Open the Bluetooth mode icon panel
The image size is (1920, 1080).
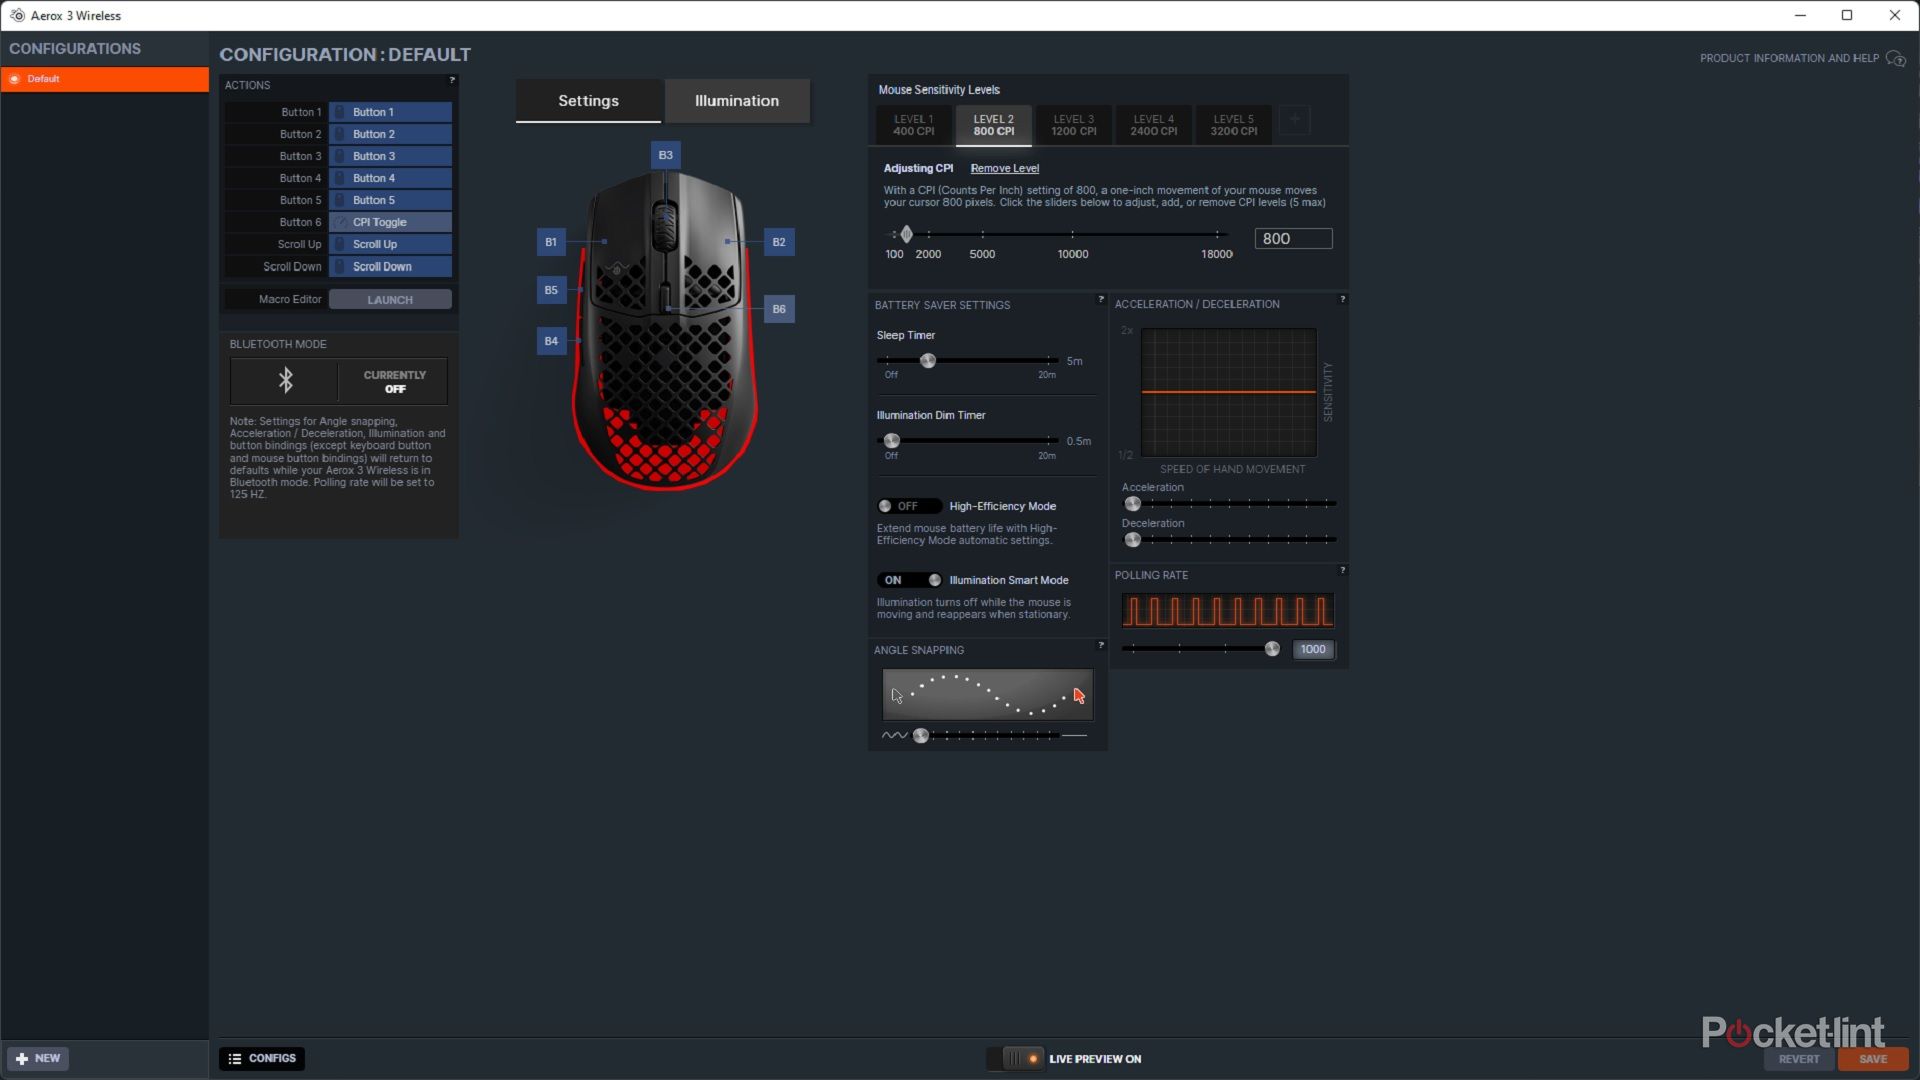[285, 381]
